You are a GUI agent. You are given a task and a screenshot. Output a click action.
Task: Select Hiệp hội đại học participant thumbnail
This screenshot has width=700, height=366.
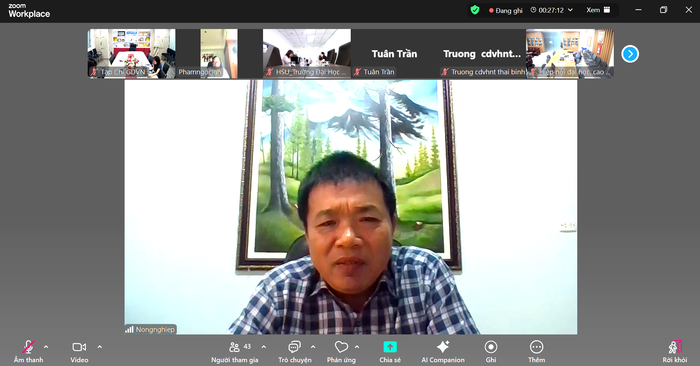point(570,54)
